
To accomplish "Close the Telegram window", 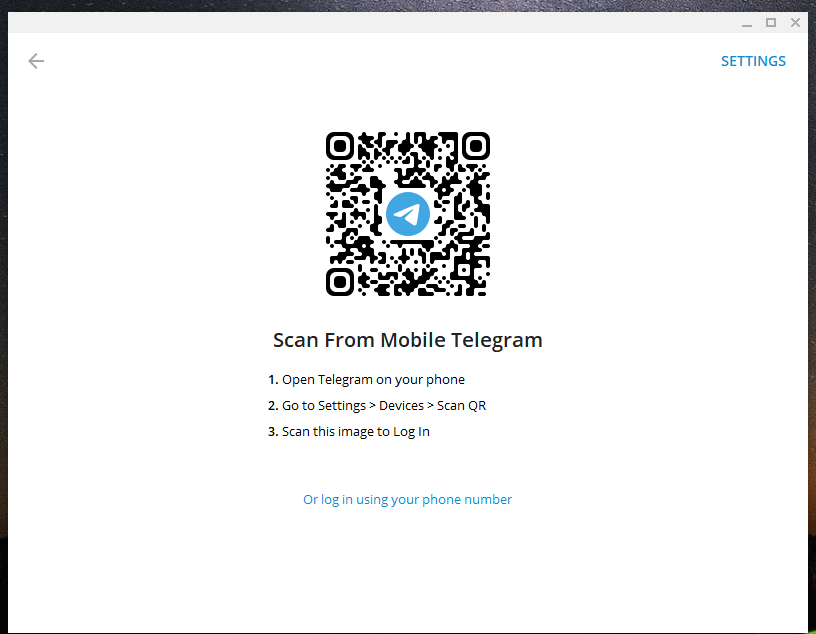I will tap(795, 23).
